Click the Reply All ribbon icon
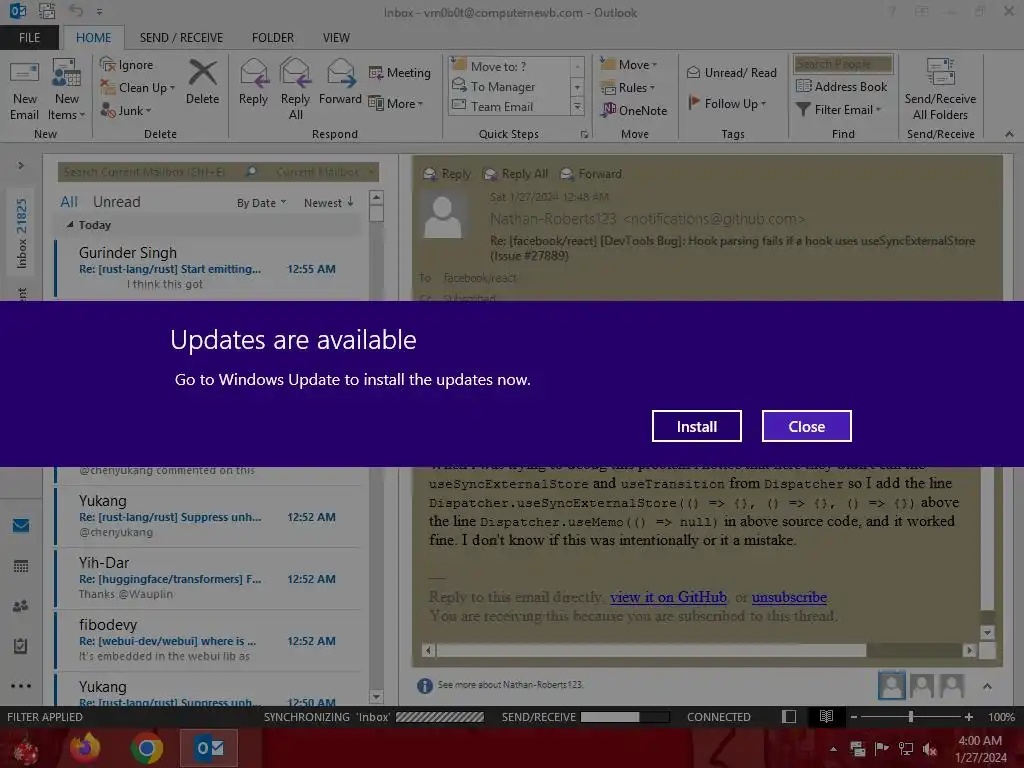Viewport: 1024px width, 768px height. (295, 73)
